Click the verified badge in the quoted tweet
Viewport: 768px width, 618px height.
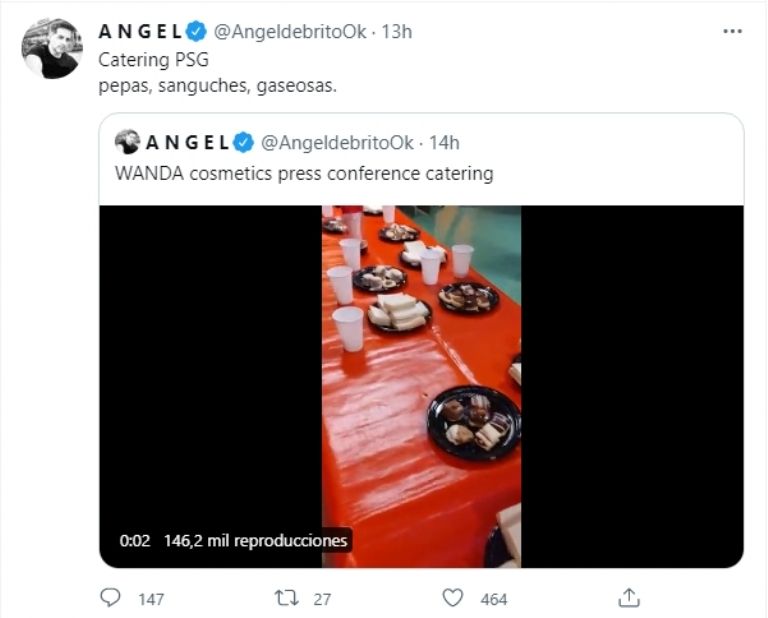(243, 142)
